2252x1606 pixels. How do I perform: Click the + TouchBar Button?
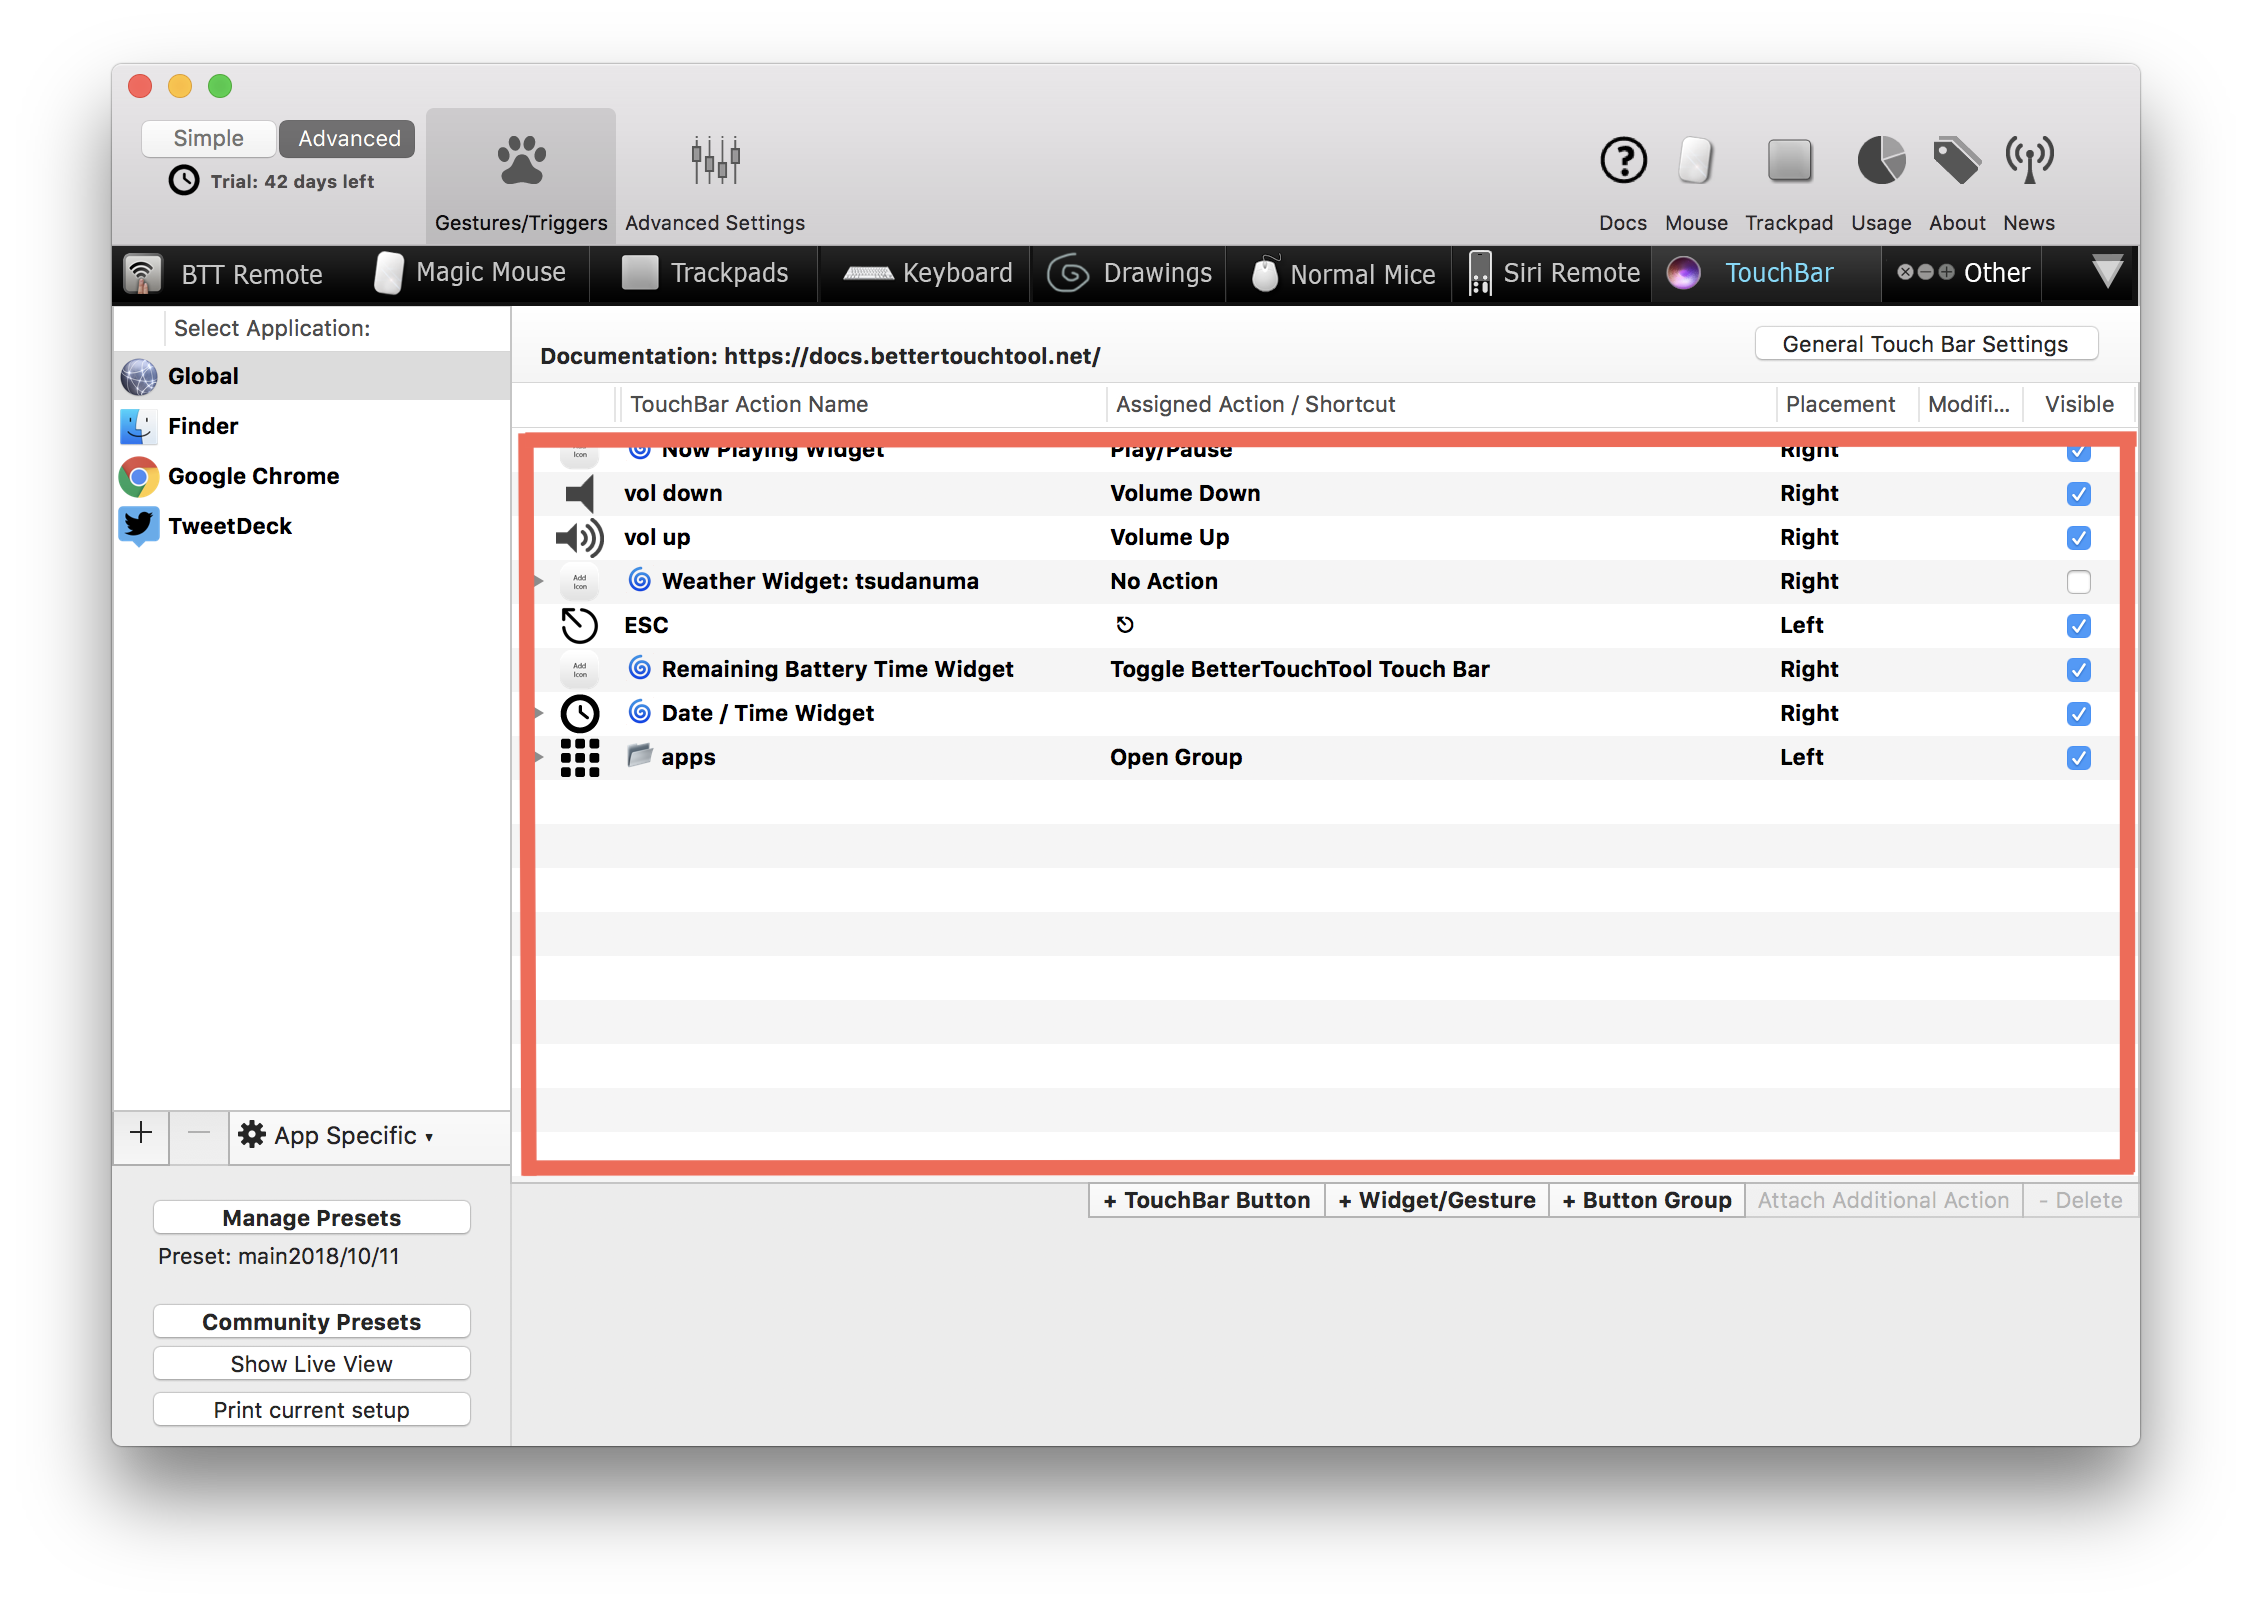click(x=1206, y=1200)
